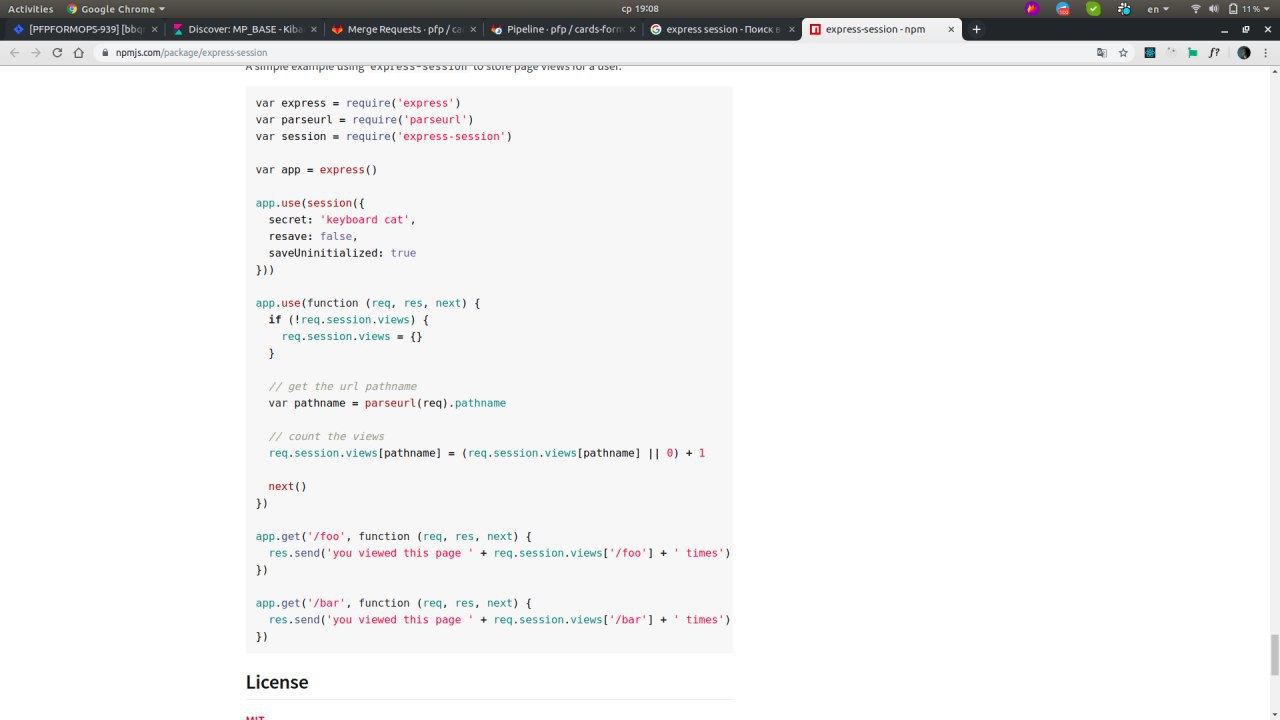Screen dimensions: 1280x720
Task: Click the 'keyboard cat' secret string
Action: pyautogui.click(x=365, y=219)
